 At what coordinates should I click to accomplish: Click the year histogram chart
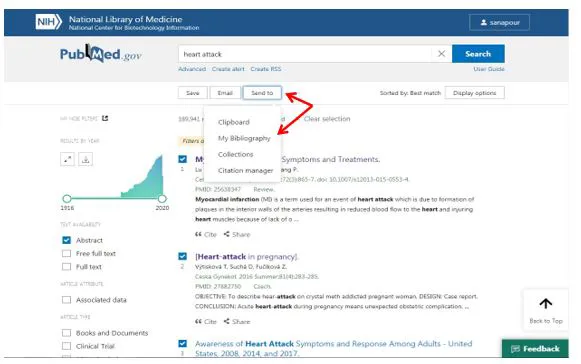pyautogui.click(x=142, y=177)
